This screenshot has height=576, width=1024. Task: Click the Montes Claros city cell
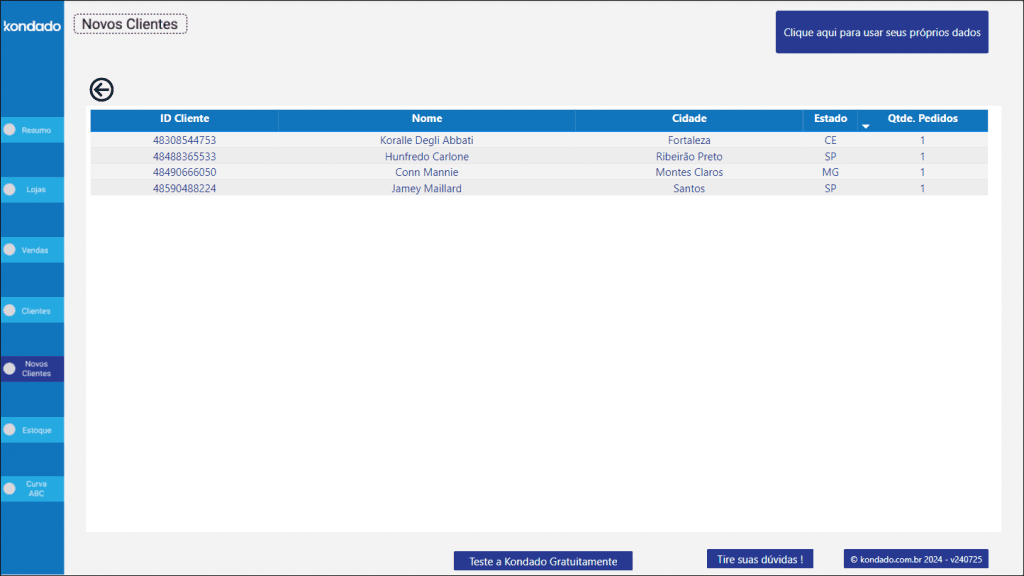(688, 173)
